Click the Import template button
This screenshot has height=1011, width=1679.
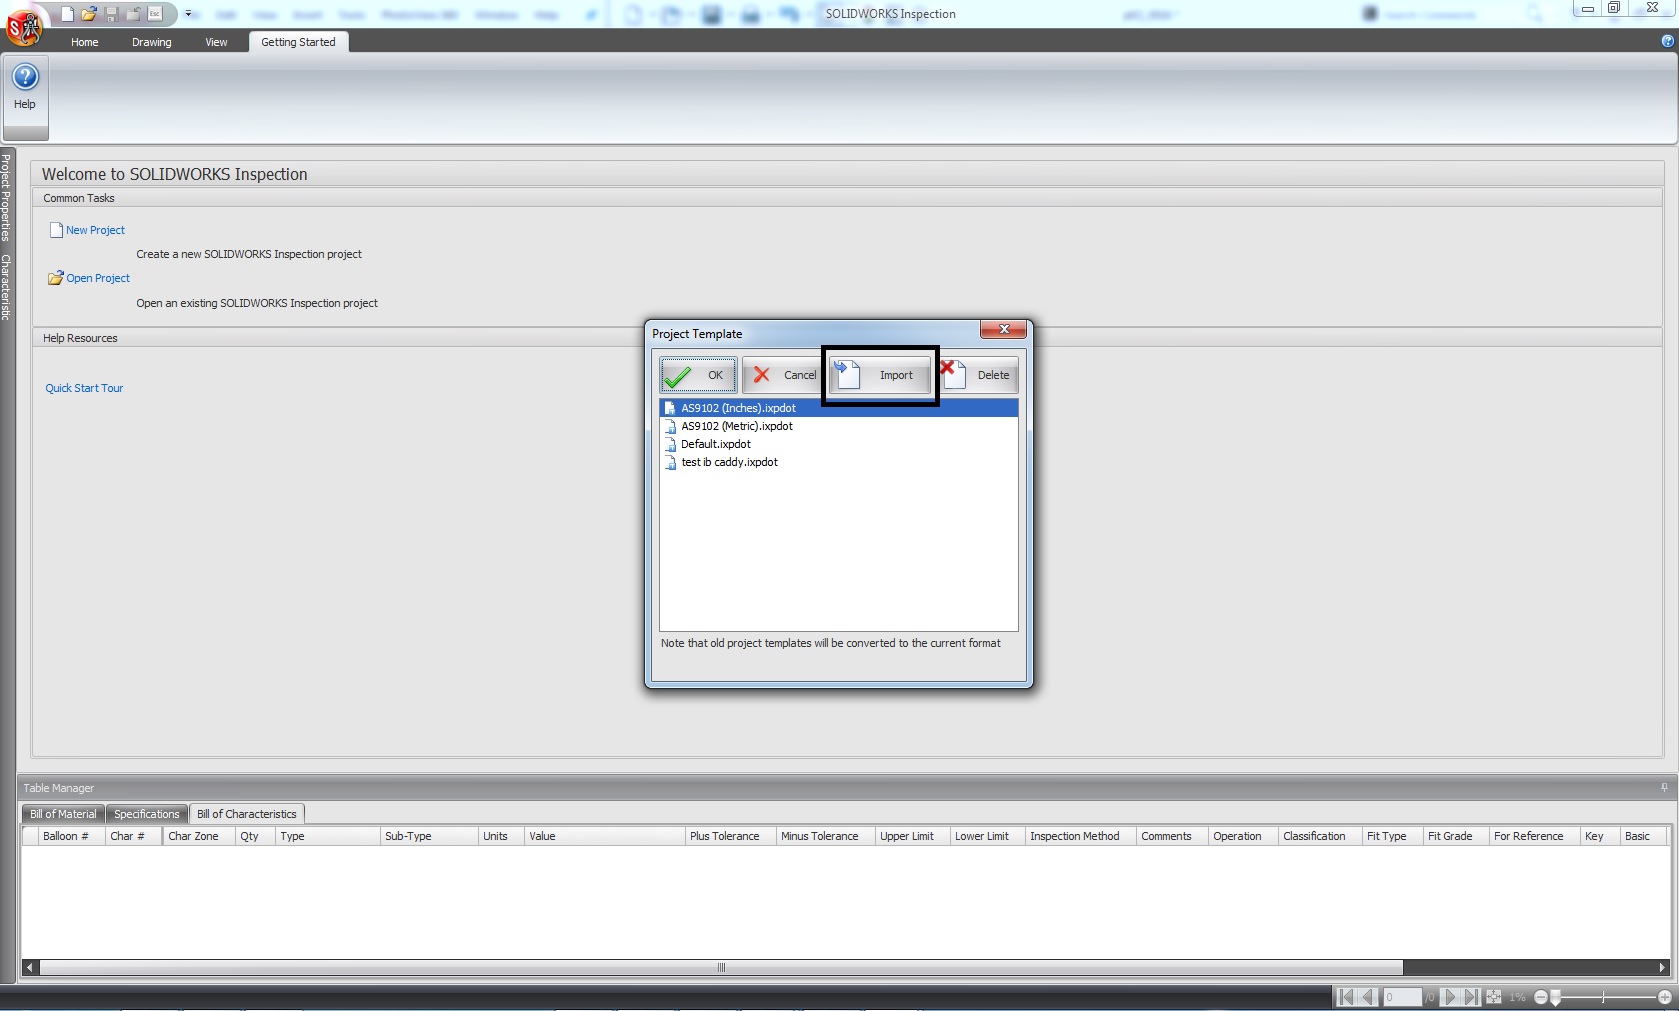(x=881, y=375)
